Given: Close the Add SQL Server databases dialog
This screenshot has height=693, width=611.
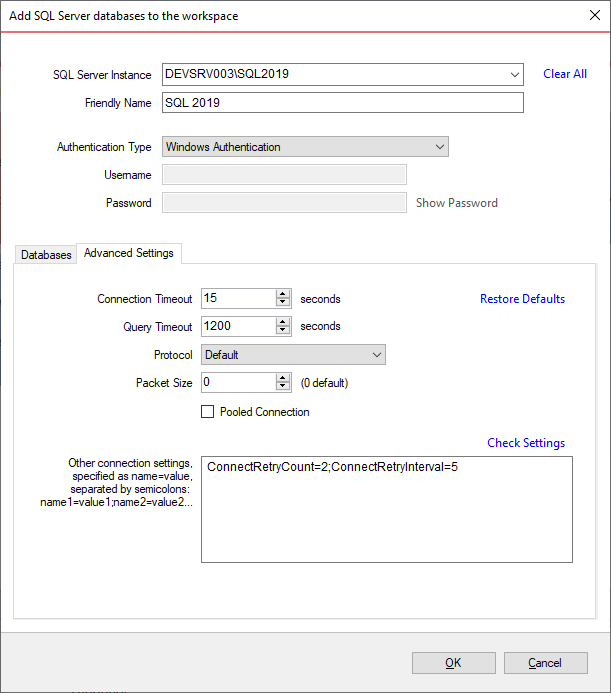Looking at the screenshot, I should tap(595, 15).
